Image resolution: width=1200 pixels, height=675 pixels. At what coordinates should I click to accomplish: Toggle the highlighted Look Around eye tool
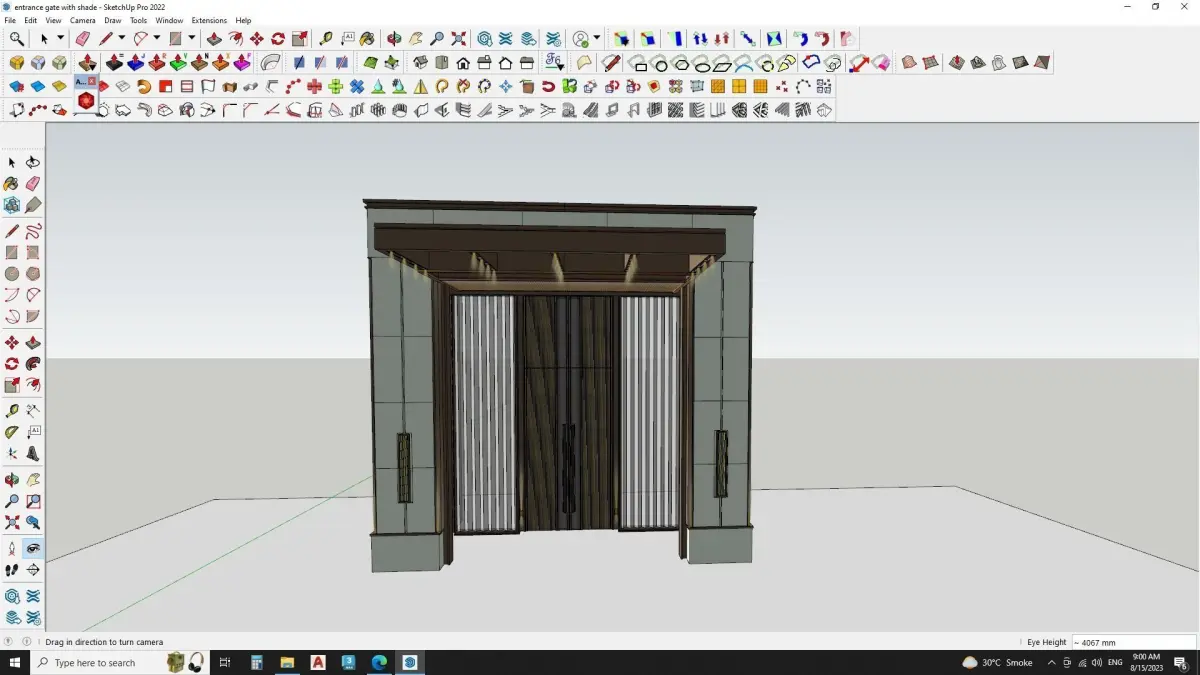coord(33,549)
